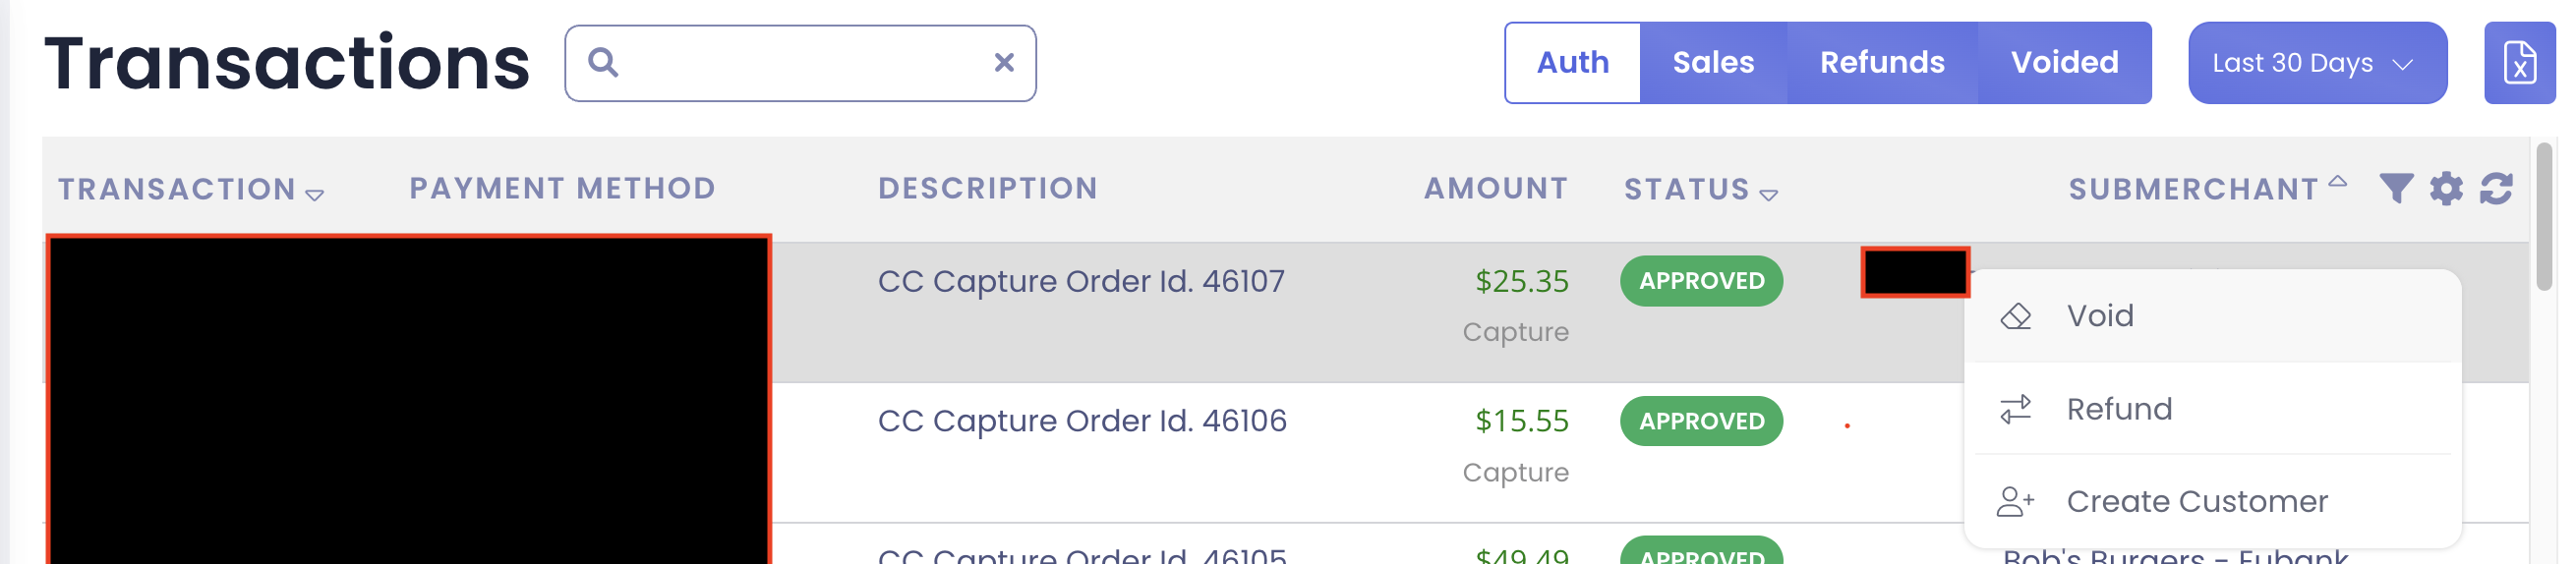2576x564 pixels.
Task: Switch to the Refunds tab
Action: pos(1882,63)
